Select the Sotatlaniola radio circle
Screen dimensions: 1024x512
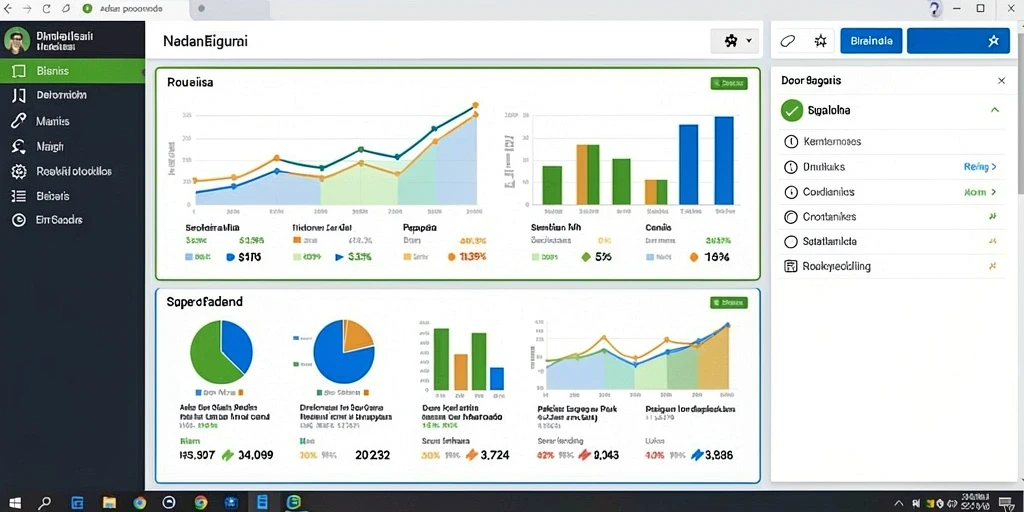point(791,242)
